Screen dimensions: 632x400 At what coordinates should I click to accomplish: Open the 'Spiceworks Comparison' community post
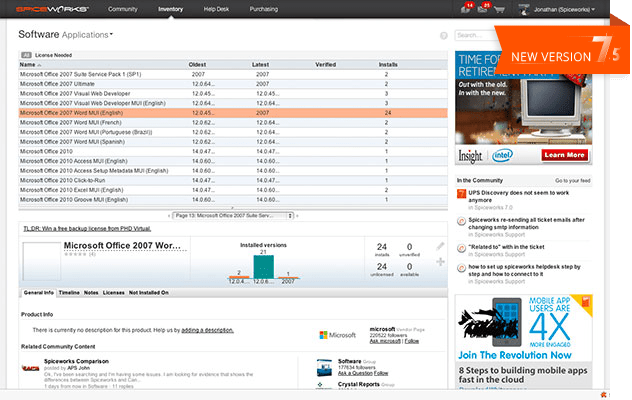(x=76, y=361)
